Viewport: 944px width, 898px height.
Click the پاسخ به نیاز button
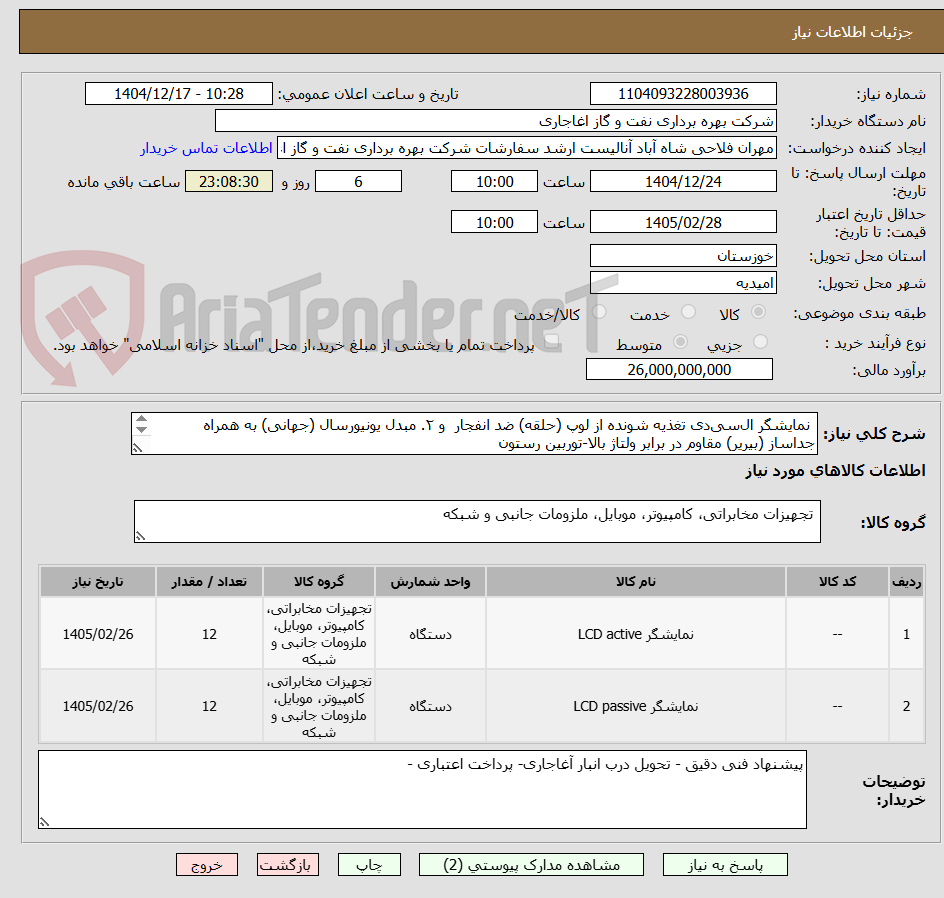click(x=725, y=865)
